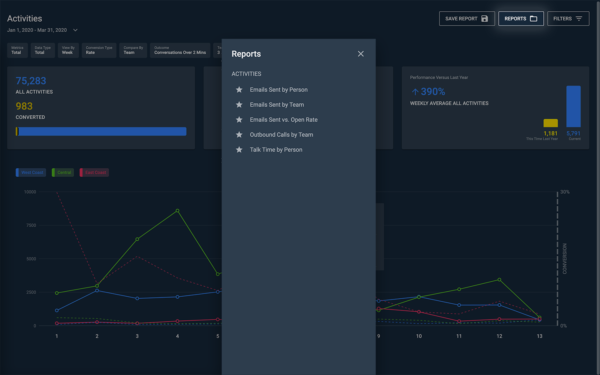
Task: Click the Save Report button
Action: click(x=467, y=18)
